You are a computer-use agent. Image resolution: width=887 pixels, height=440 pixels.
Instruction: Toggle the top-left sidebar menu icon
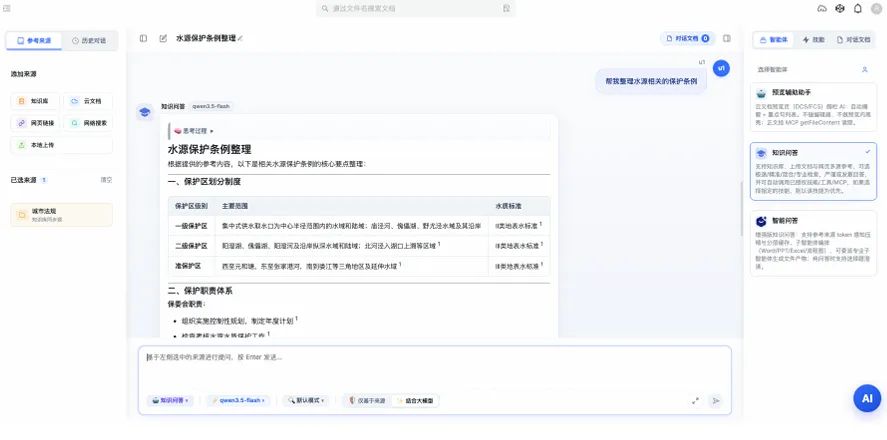click(x=7, y=8)
